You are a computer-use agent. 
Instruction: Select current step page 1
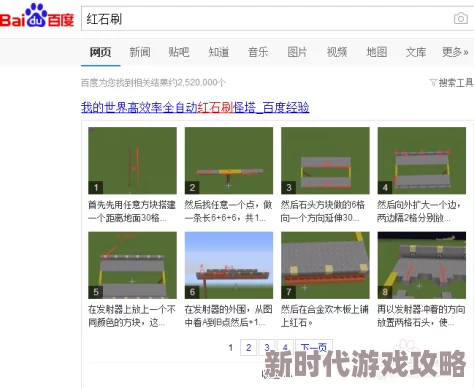pyautogui.click(x=231, y=348)
